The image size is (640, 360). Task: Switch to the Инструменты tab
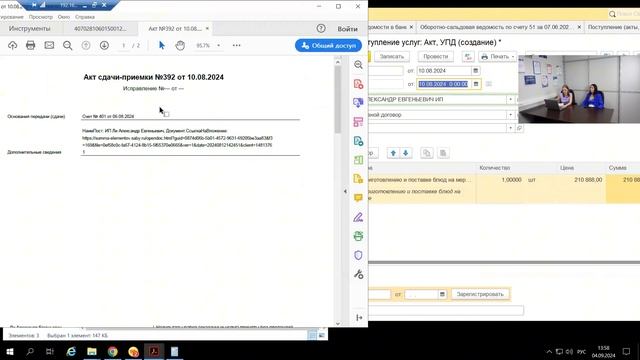(x=30, y=29)
